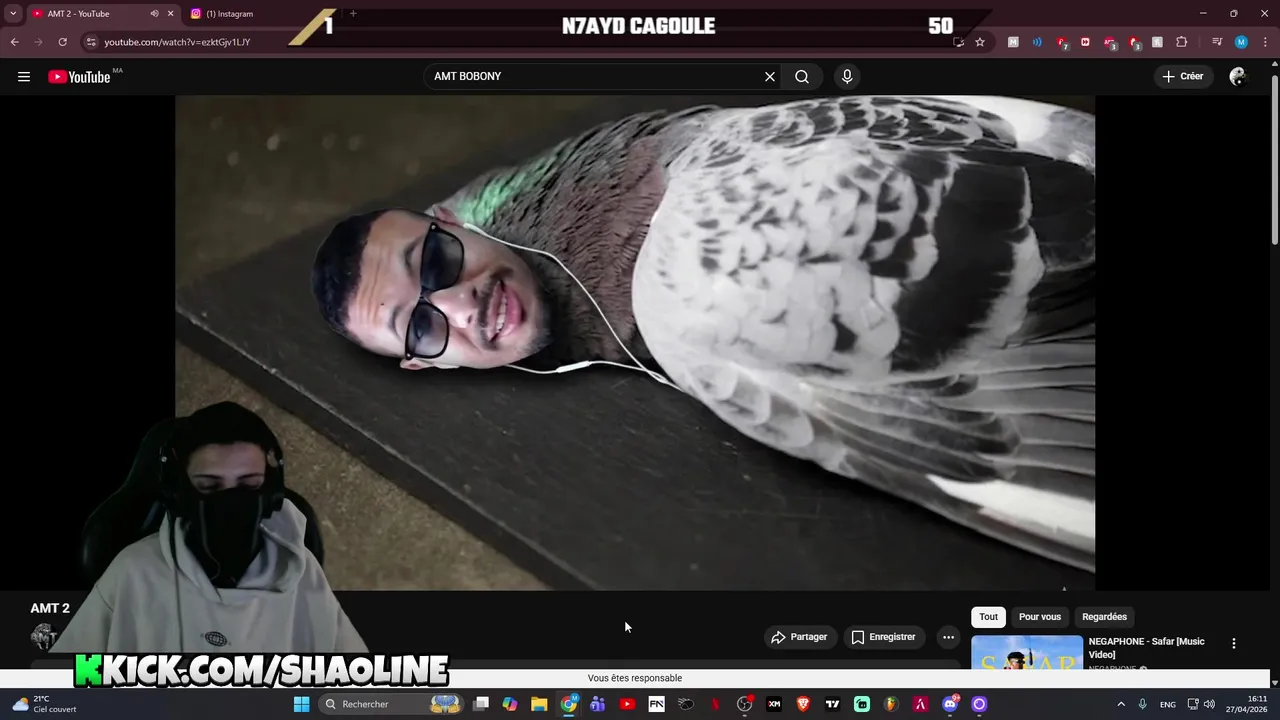Screen dimensions: 1280x720
Task: Select the Pour vous chip
Action: point(1040,617)
